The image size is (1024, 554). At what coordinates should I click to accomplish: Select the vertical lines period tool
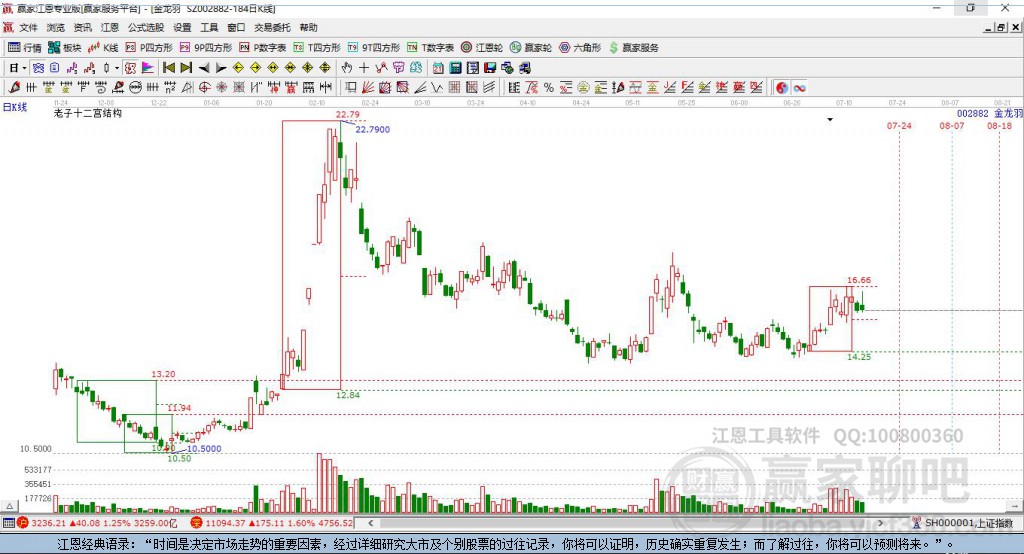tap(31, 87)
